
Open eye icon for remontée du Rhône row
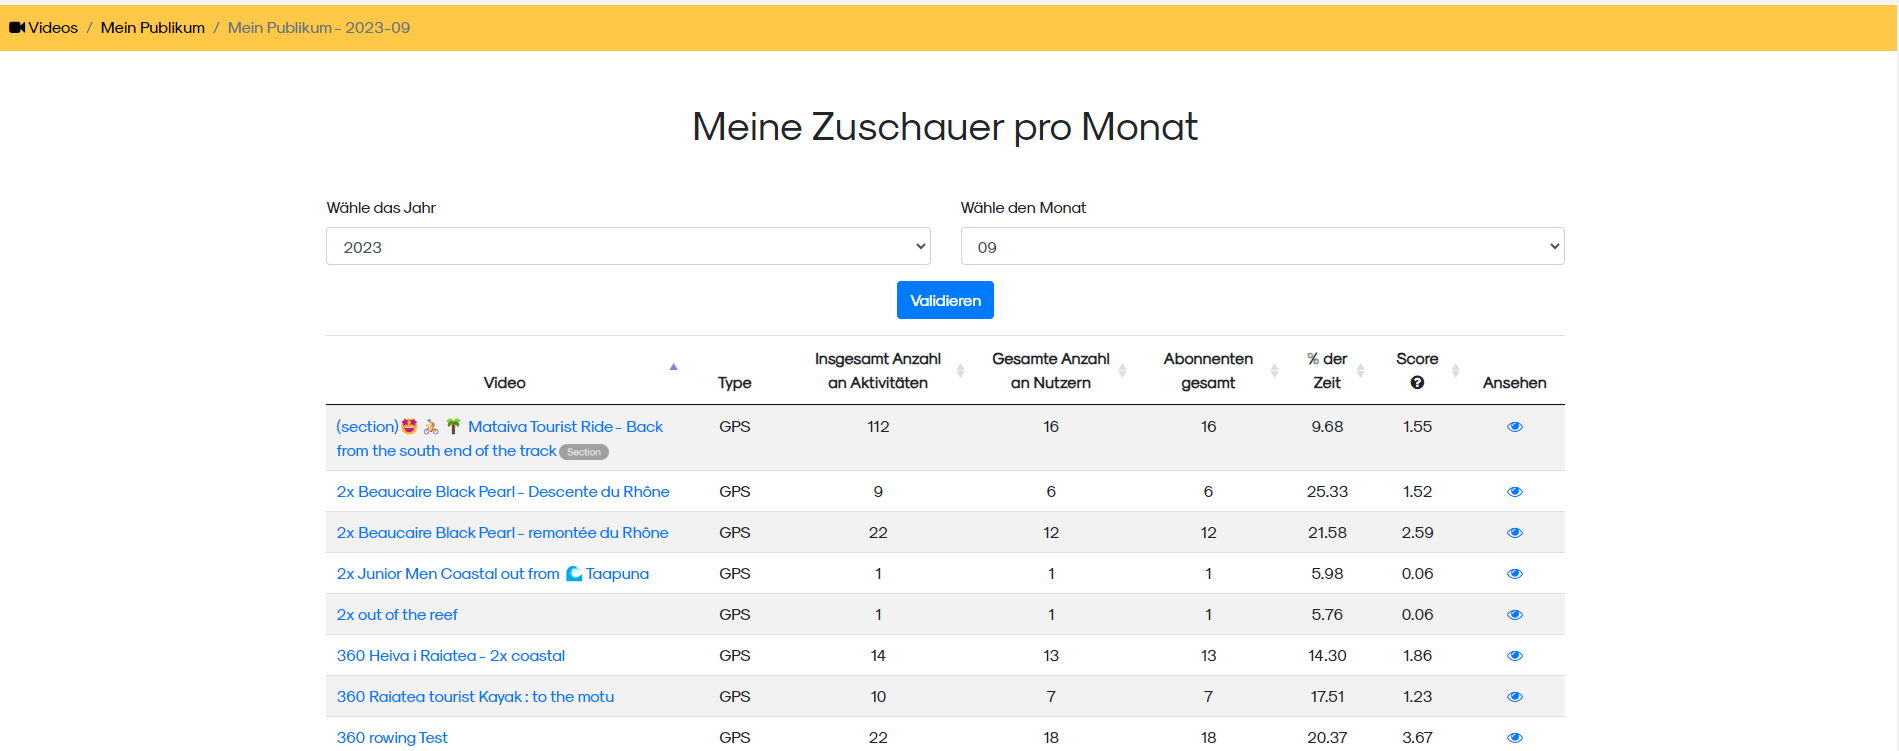point(1514,533)
